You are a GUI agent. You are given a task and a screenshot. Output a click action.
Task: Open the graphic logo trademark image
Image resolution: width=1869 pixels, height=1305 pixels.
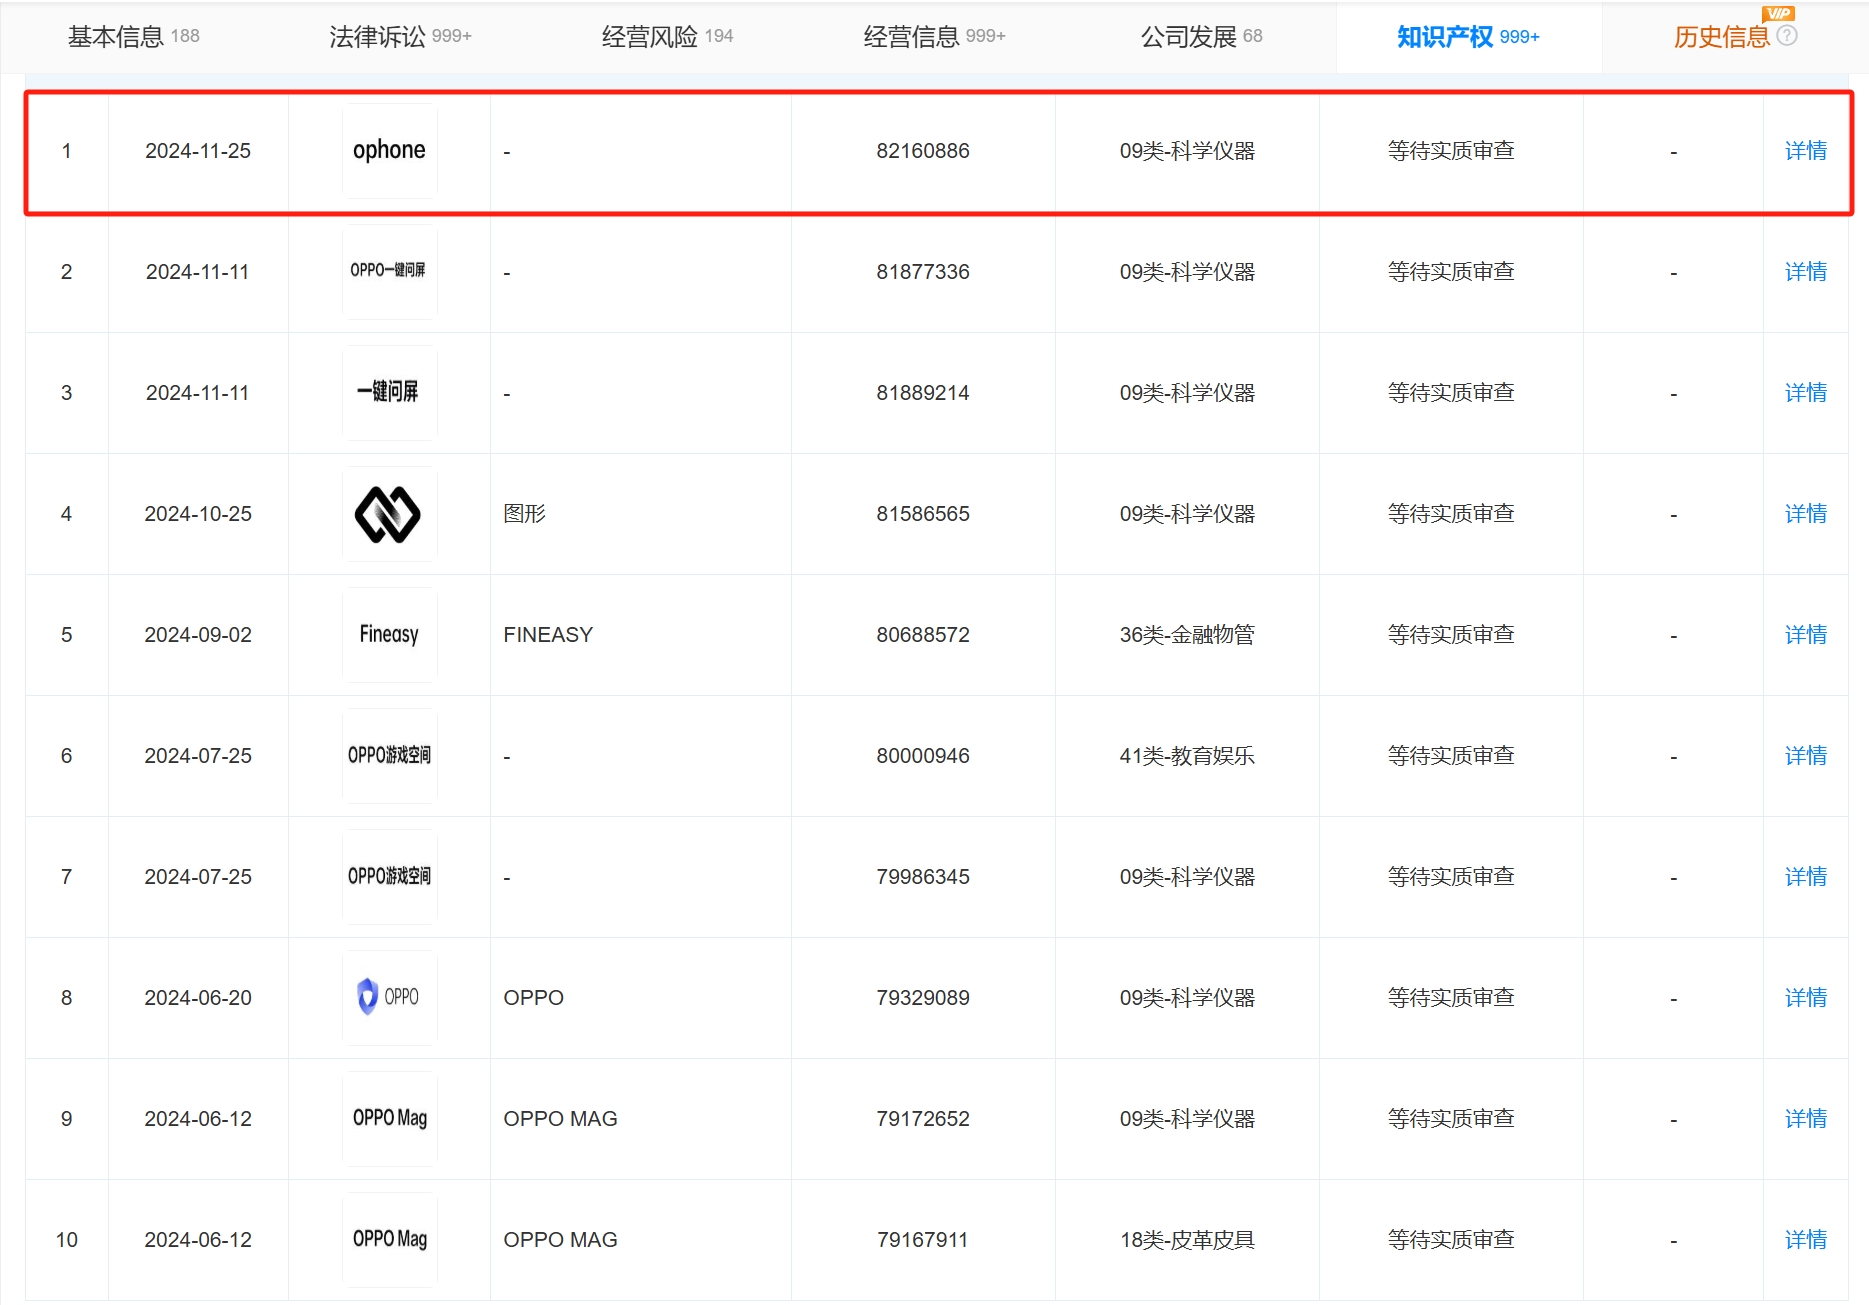pyautogui.click(x=389, y=514)
